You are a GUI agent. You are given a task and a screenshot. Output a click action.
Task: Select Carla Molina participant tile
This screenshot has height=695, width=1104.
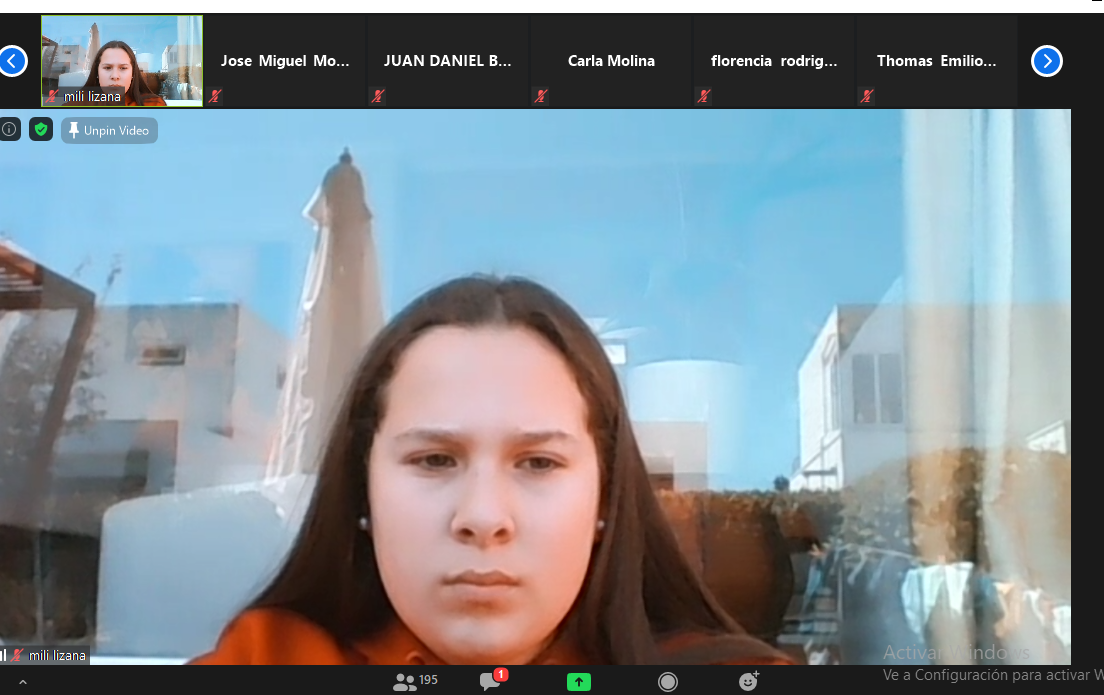point(611,61)
